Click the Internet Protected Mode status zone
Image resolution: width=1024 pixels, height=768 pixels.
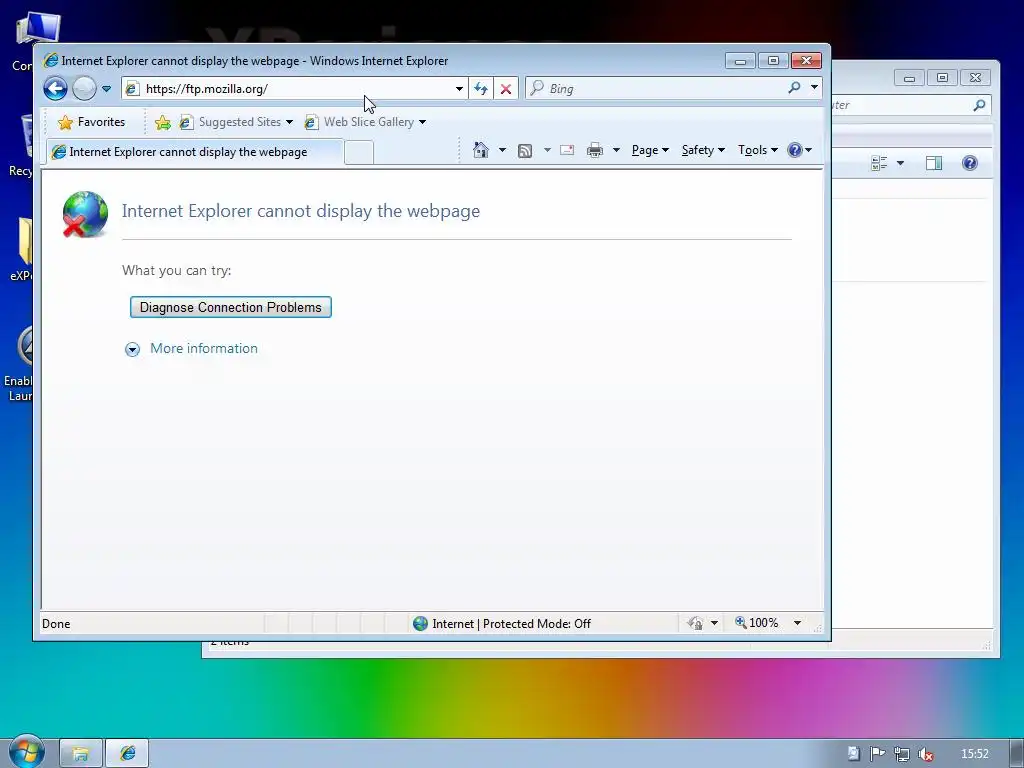coord(502,624)
